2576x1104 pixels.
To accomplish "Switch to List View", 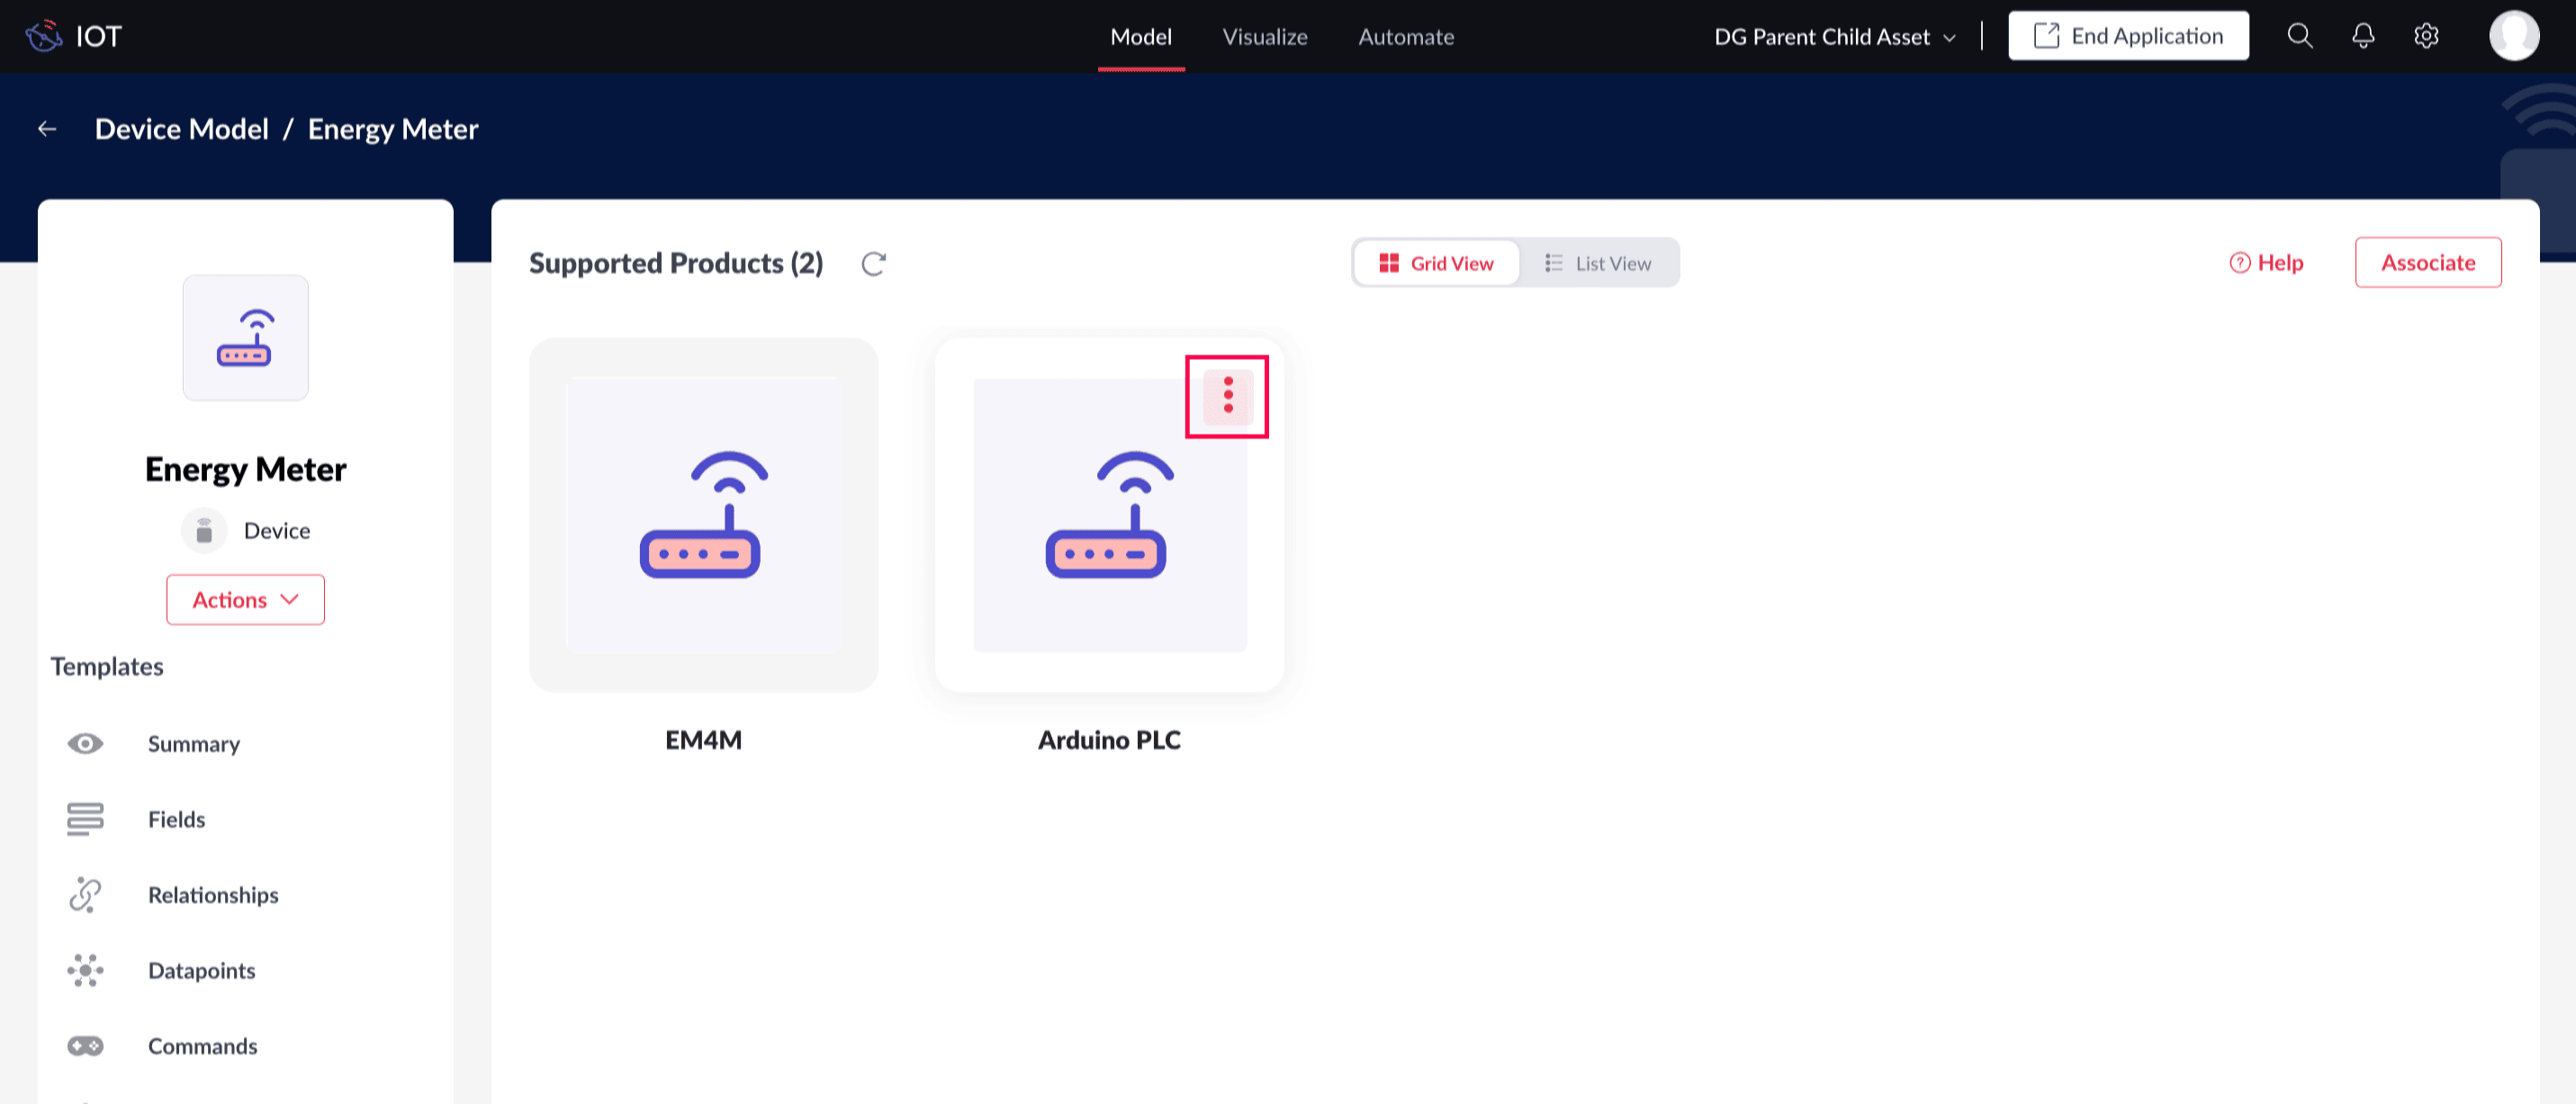I will (1598, 263).
